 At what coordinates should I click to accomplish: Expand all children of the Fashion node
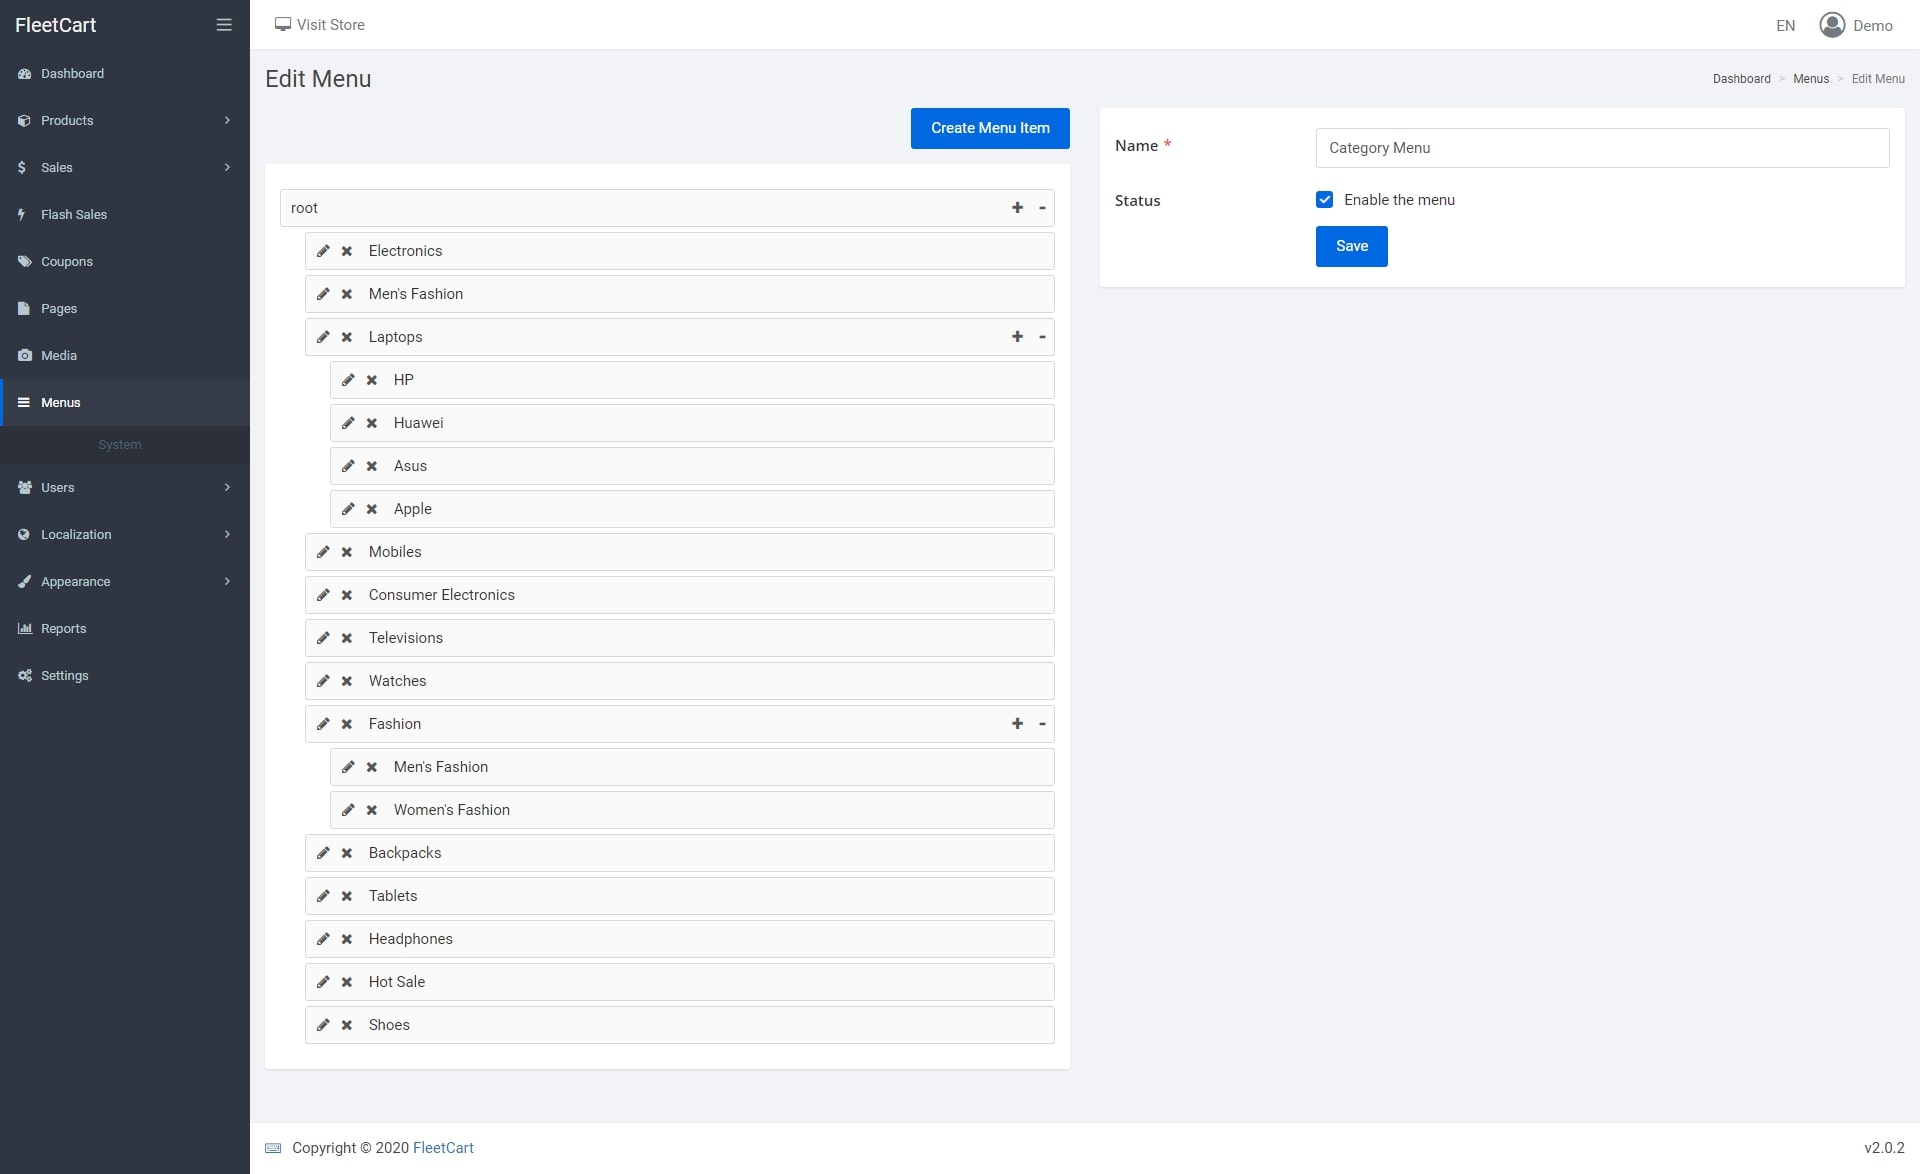pyautogui.click(x=1017, y=724)
